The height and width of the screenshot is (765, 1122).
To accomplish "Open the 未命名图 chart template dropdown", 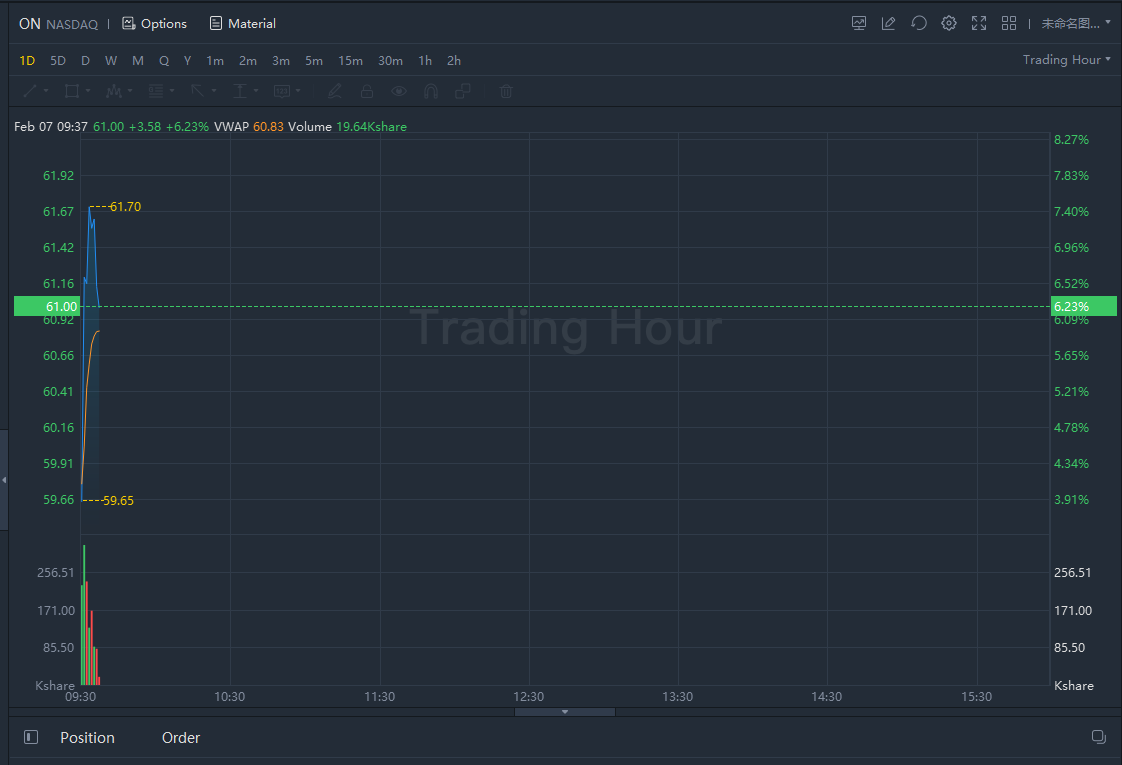I will (1075, 24).
